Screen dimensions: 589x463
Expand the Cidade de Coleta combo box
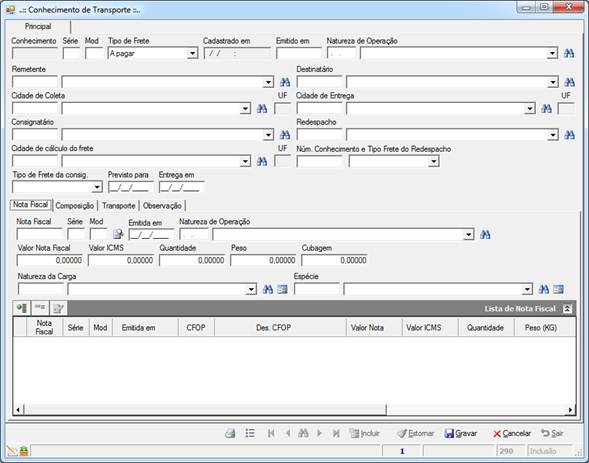click(245, 109)
